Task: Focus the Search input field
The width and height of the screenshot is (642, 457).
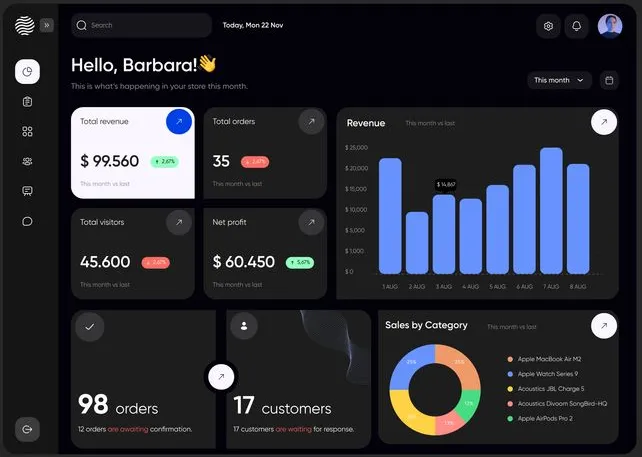Action: 141,25
